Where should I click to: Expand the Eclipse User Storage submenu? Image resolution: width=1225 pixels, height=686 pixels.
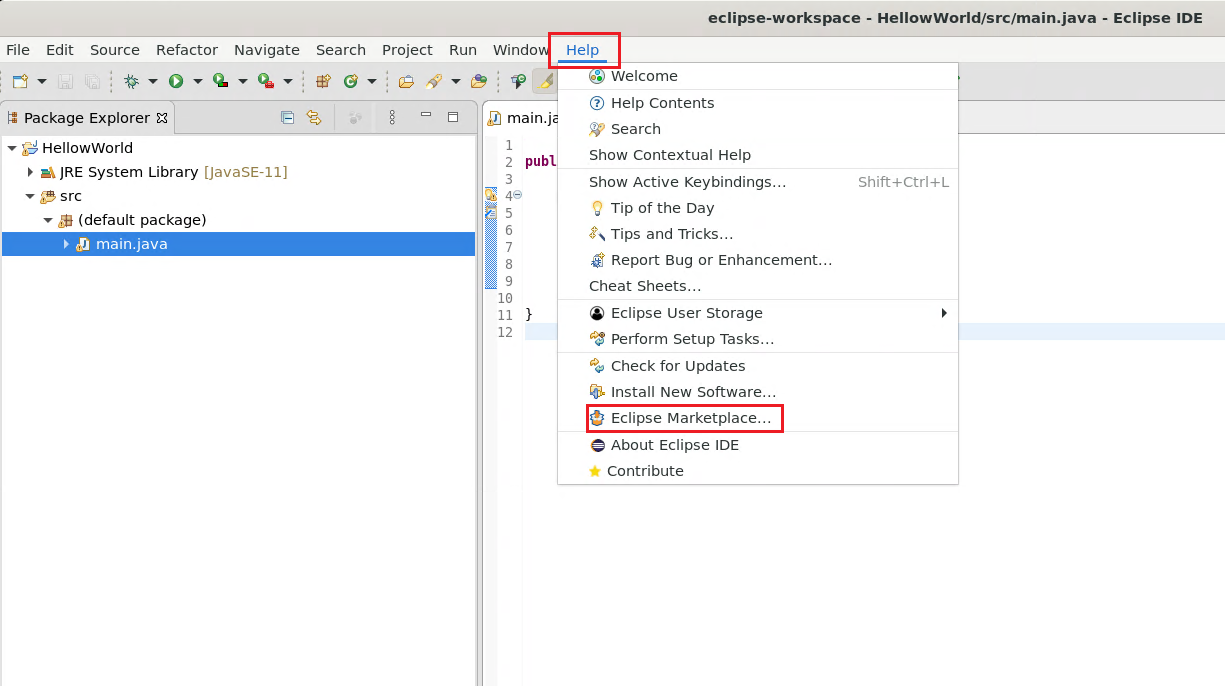pyautogui.click(x=758, y=313)
